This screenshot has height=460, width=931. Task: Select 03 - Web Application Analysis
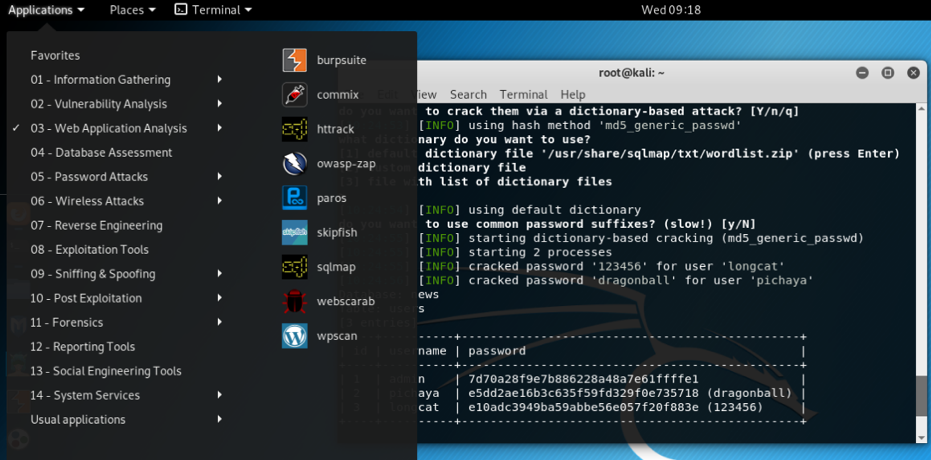click(x=109, y=128)
